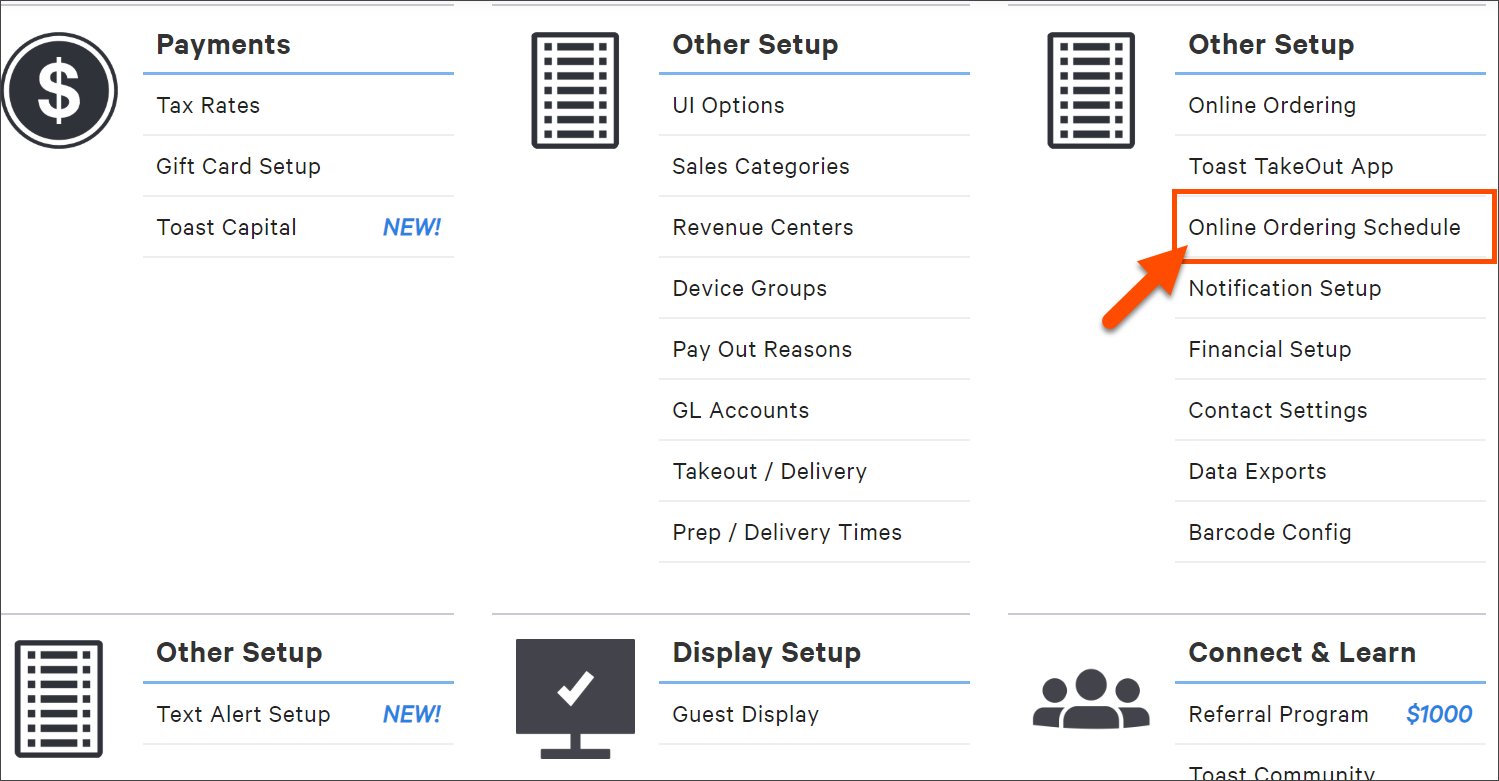Image resolution: width=1499 pixels, height=781 pixels.
Task: Open Sales Categories
Action: pos(761,166)
